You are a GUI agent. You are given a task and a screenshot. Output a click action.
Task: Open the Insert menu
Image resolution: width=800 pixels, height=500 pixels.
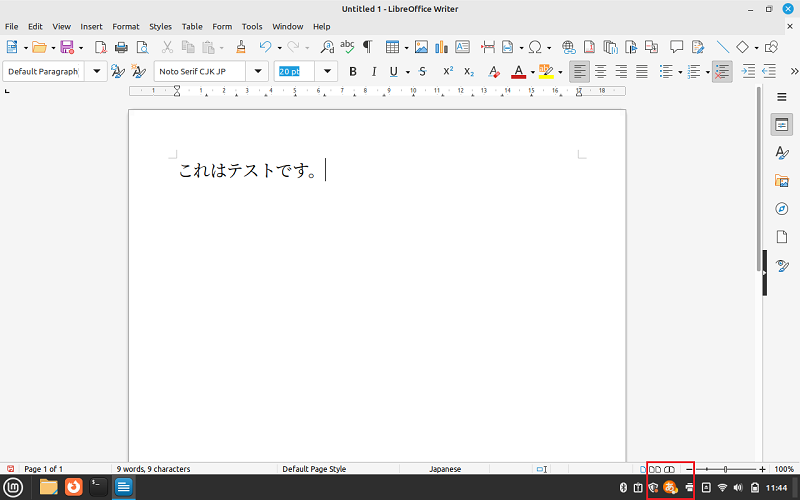point(91,27)
